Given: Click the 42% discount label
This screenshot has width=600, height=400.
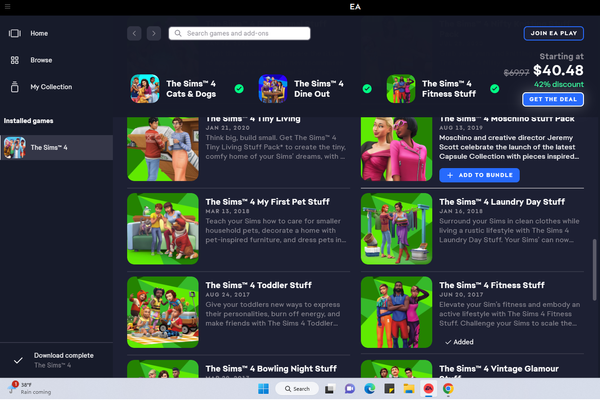Looking at the screenshot, I should click(559, 84).
